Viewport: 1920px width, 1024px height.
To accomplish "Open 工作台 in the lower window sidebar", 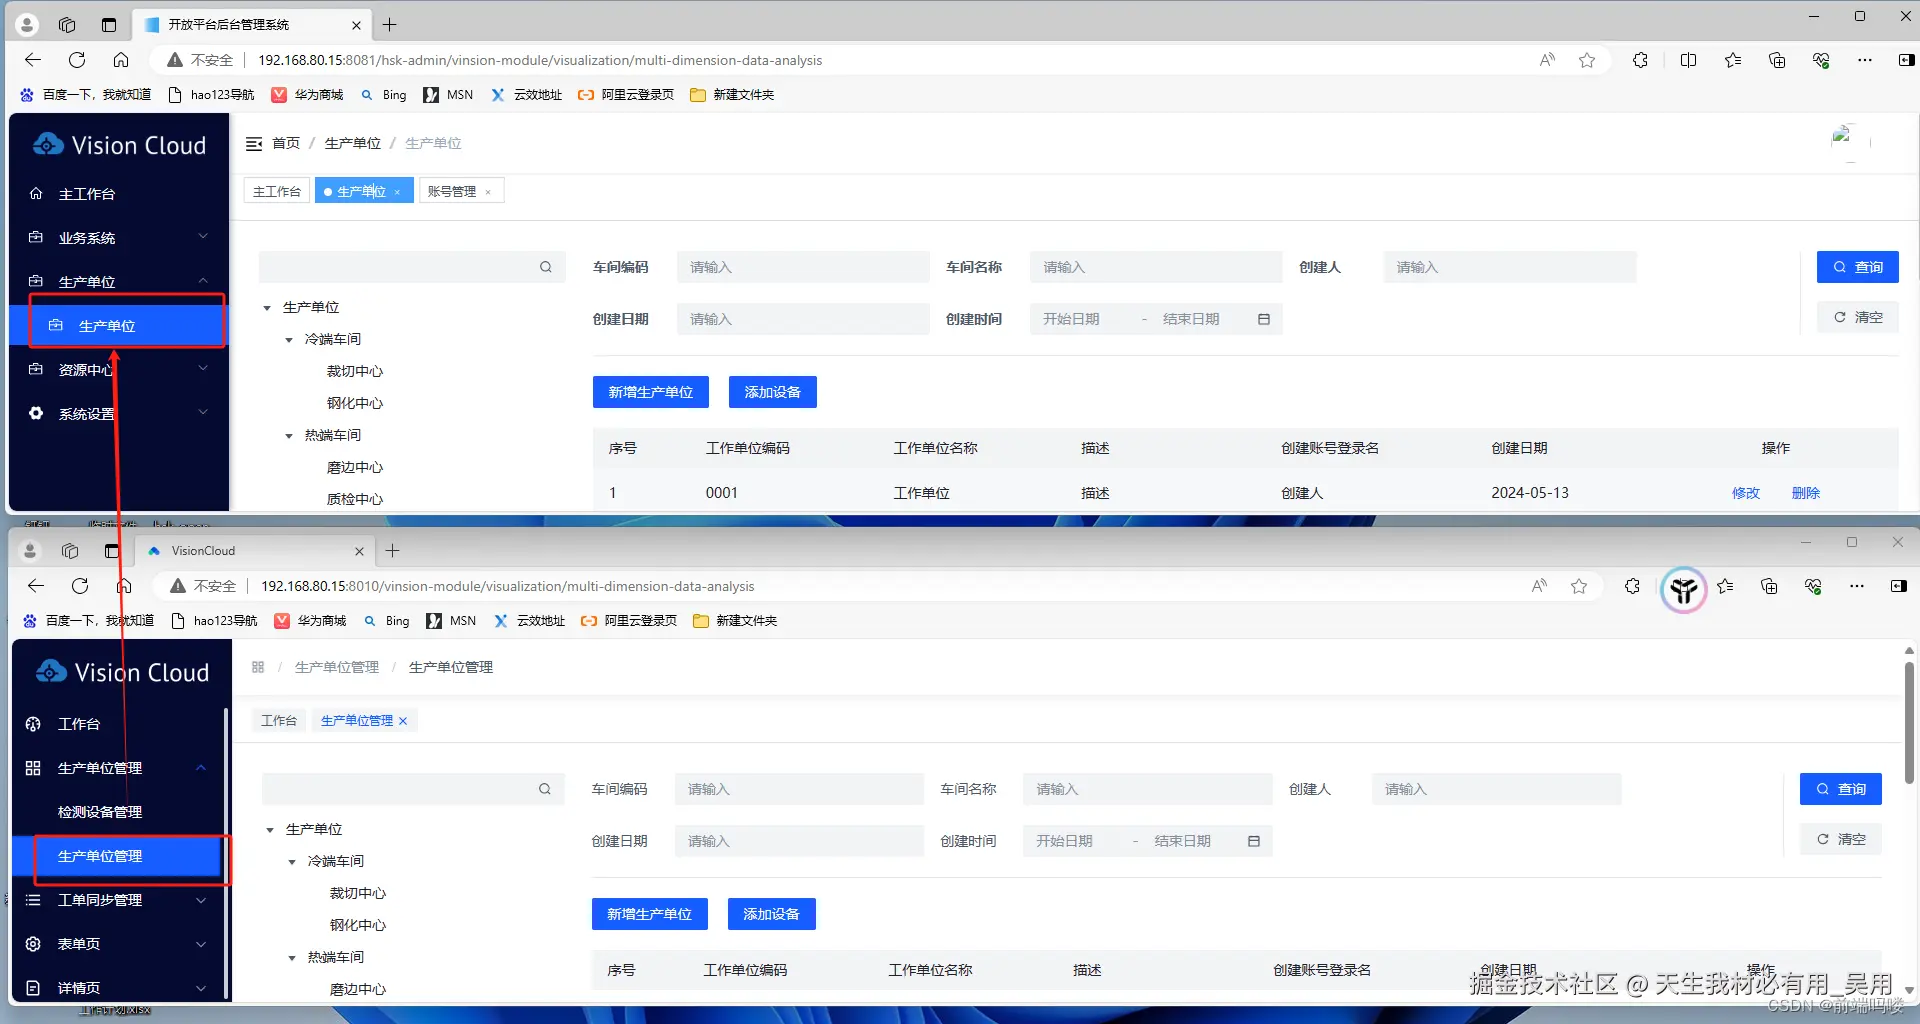I will (78, 723).
